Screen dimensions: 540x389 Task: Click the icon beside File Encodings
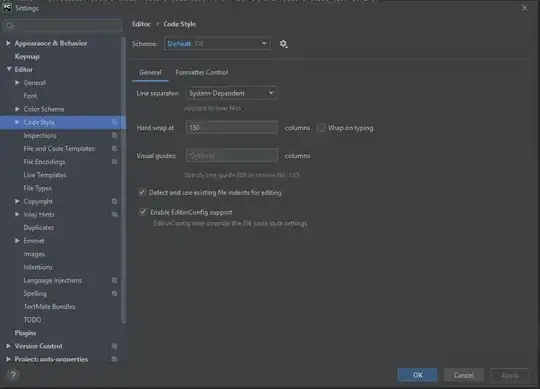tap(114, 162)
